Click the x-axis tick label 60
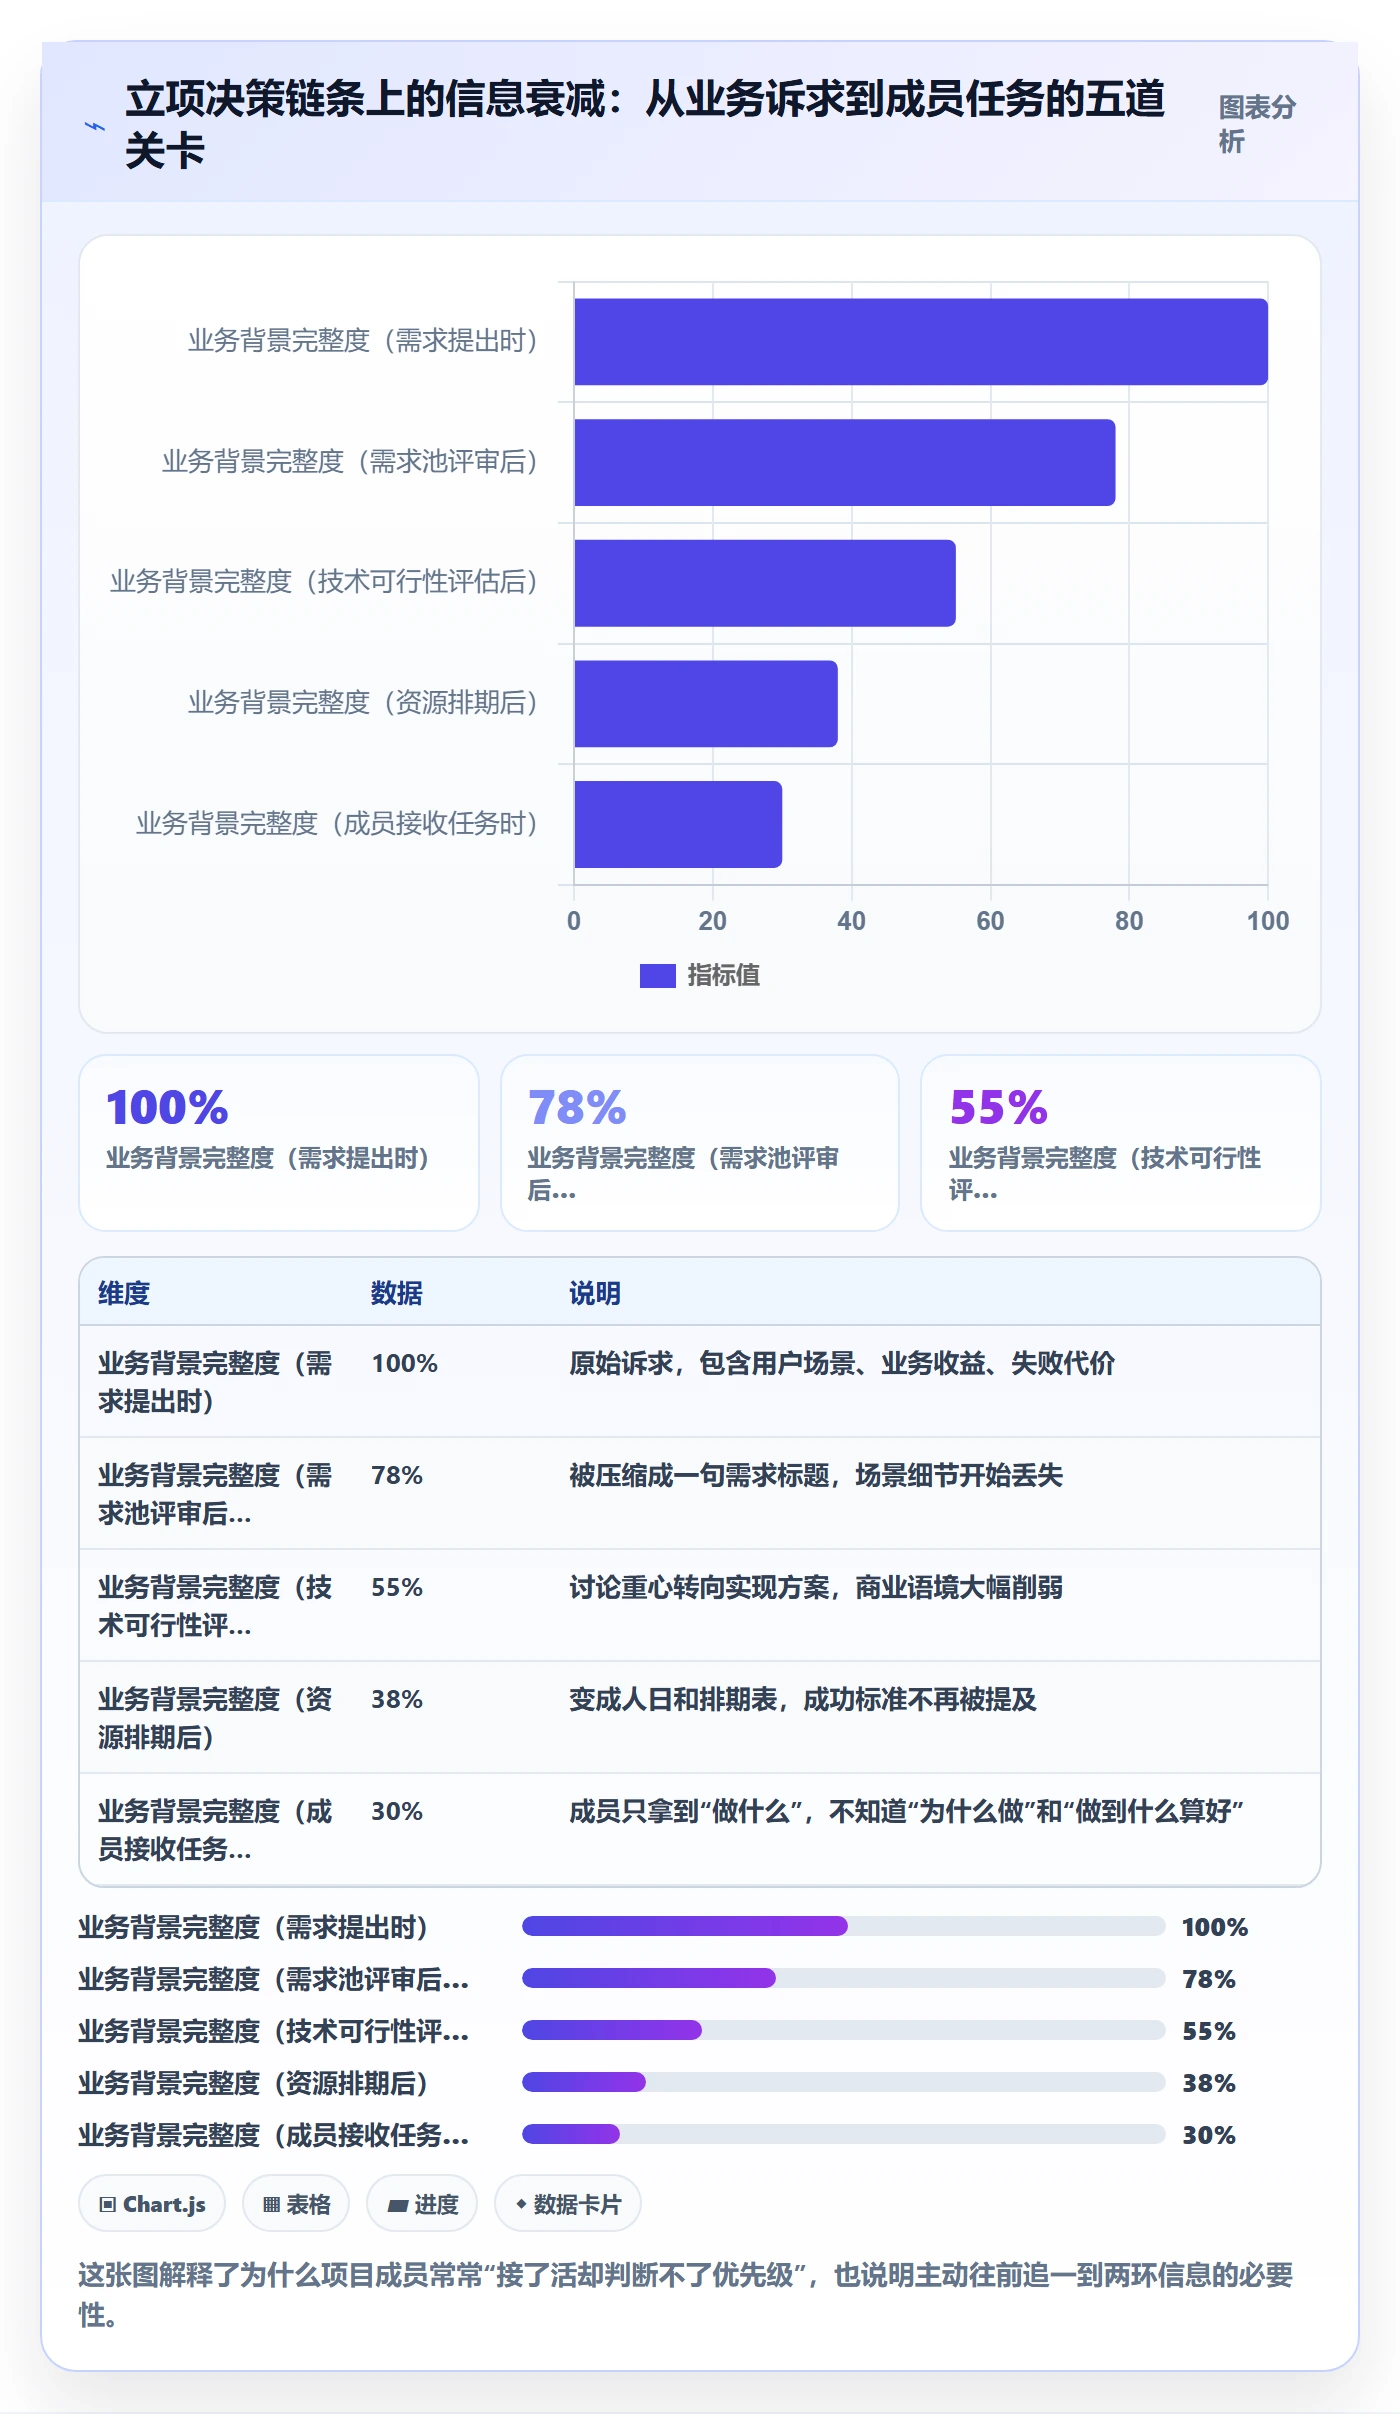Screen dimensions: 1400x2414 (x=990, y=921)
